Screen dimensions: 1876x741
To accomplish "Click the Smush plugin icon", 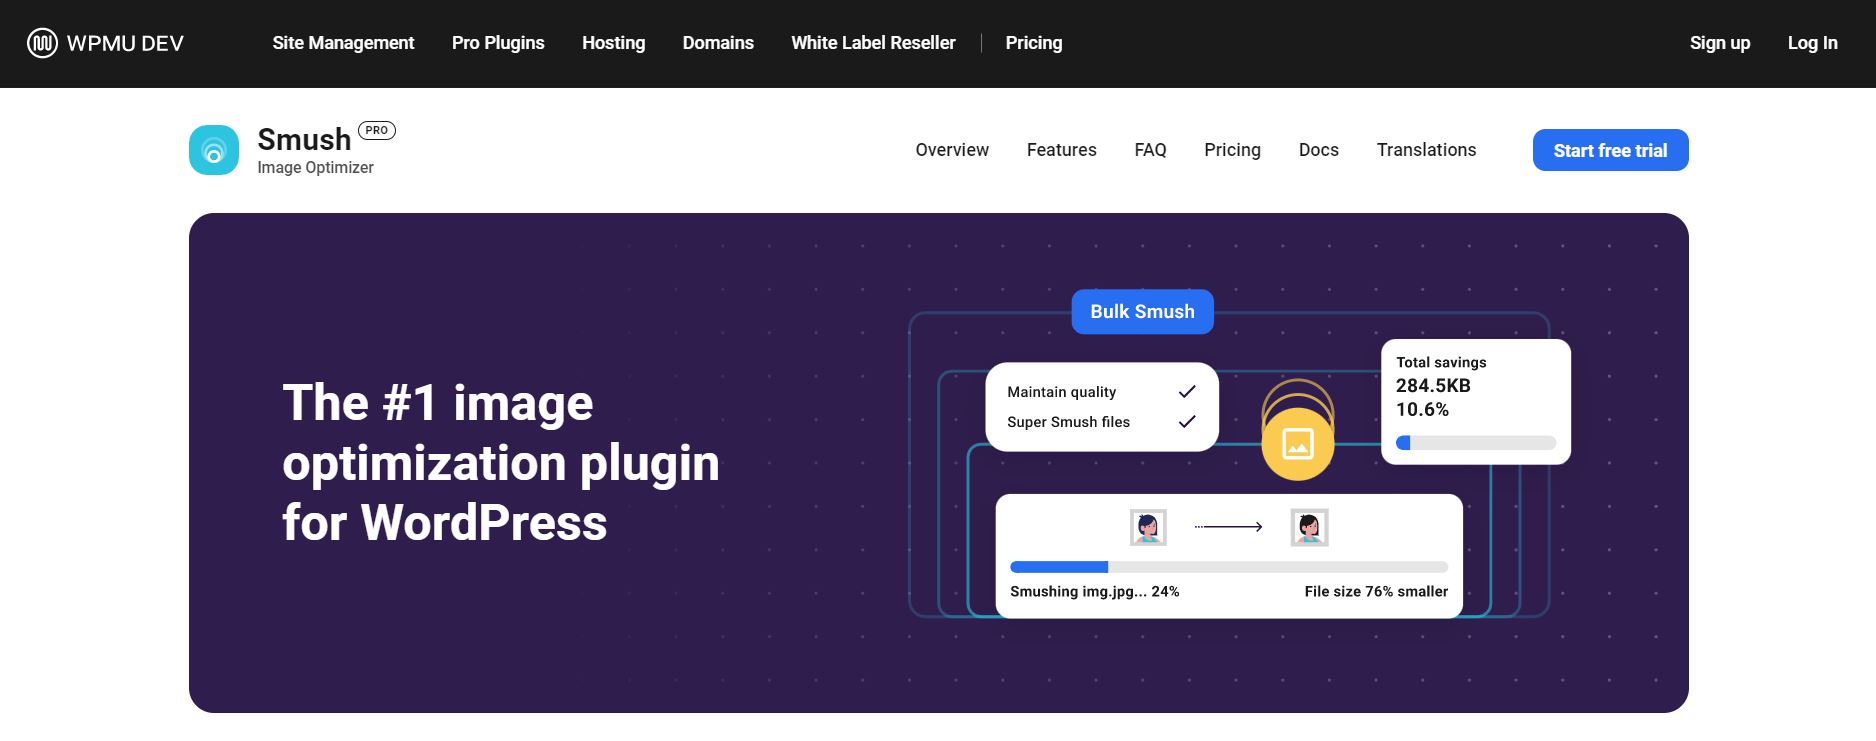I will click(x=214, y=150).
